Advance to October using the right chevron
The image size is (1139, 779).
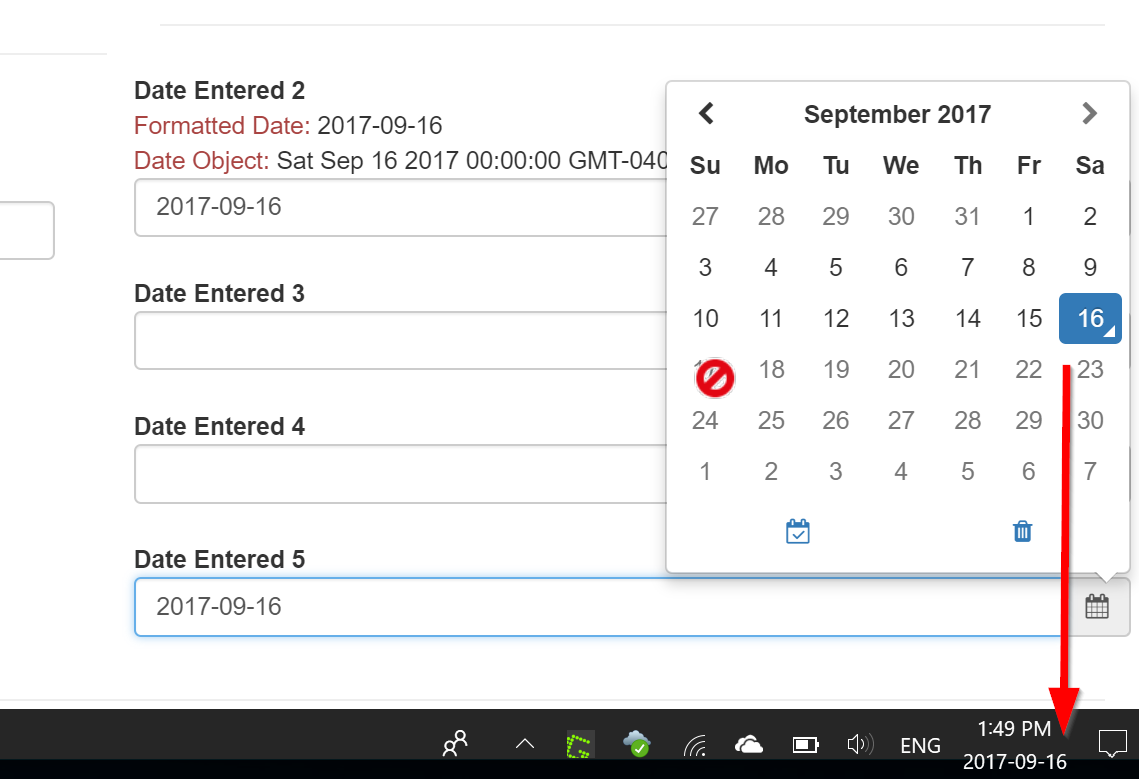(x=1089, y=114)
